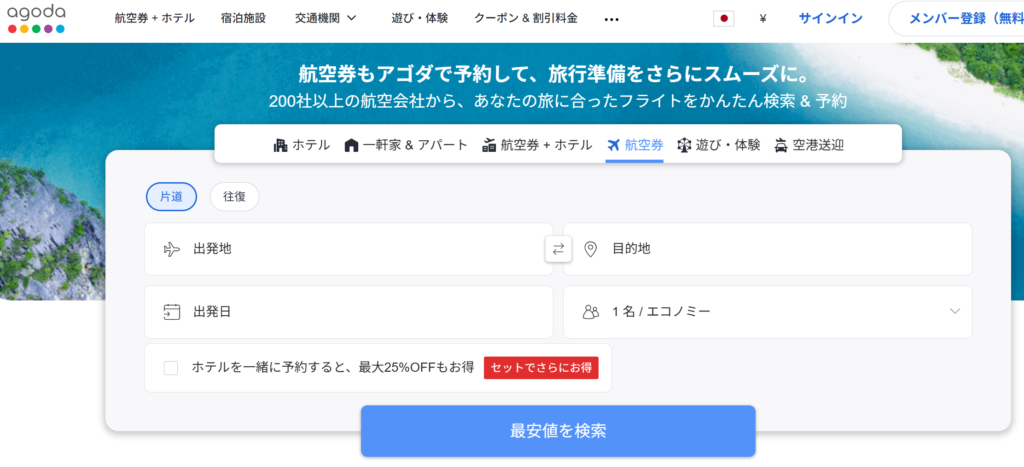Click the chevron in passenger class selector
Viewport: 1024px width, 467px height.
coord(954,312)
